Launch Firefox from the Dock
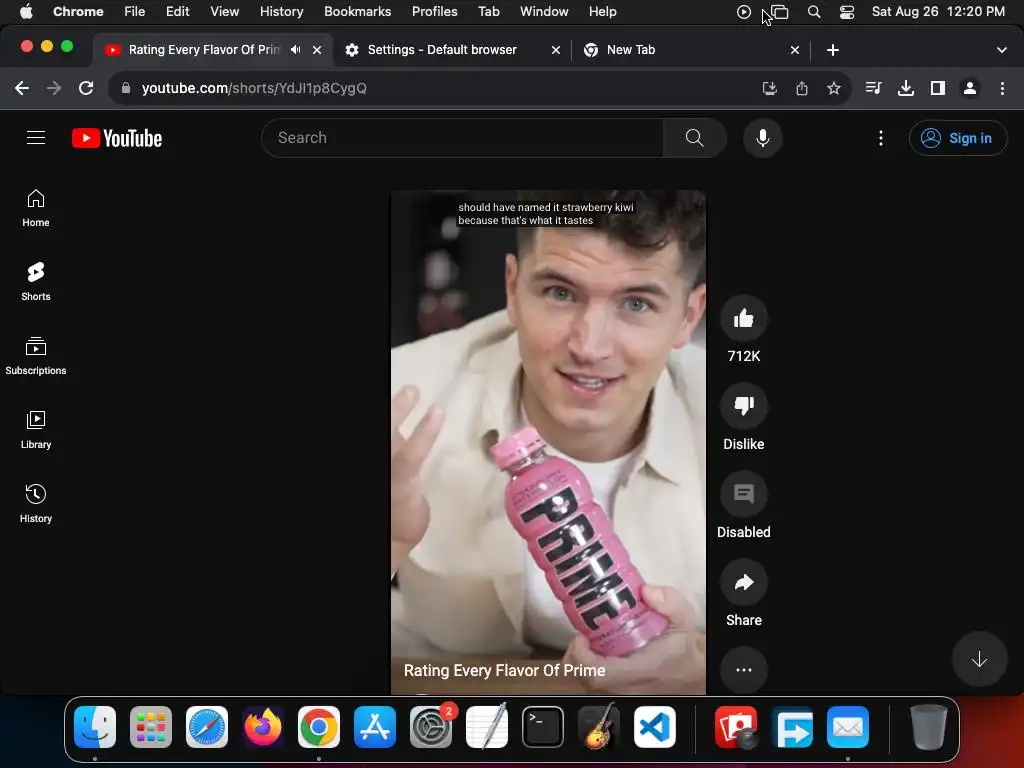Image resolution: width=1024 pixels, height=768 pixels. click(263, 727)
